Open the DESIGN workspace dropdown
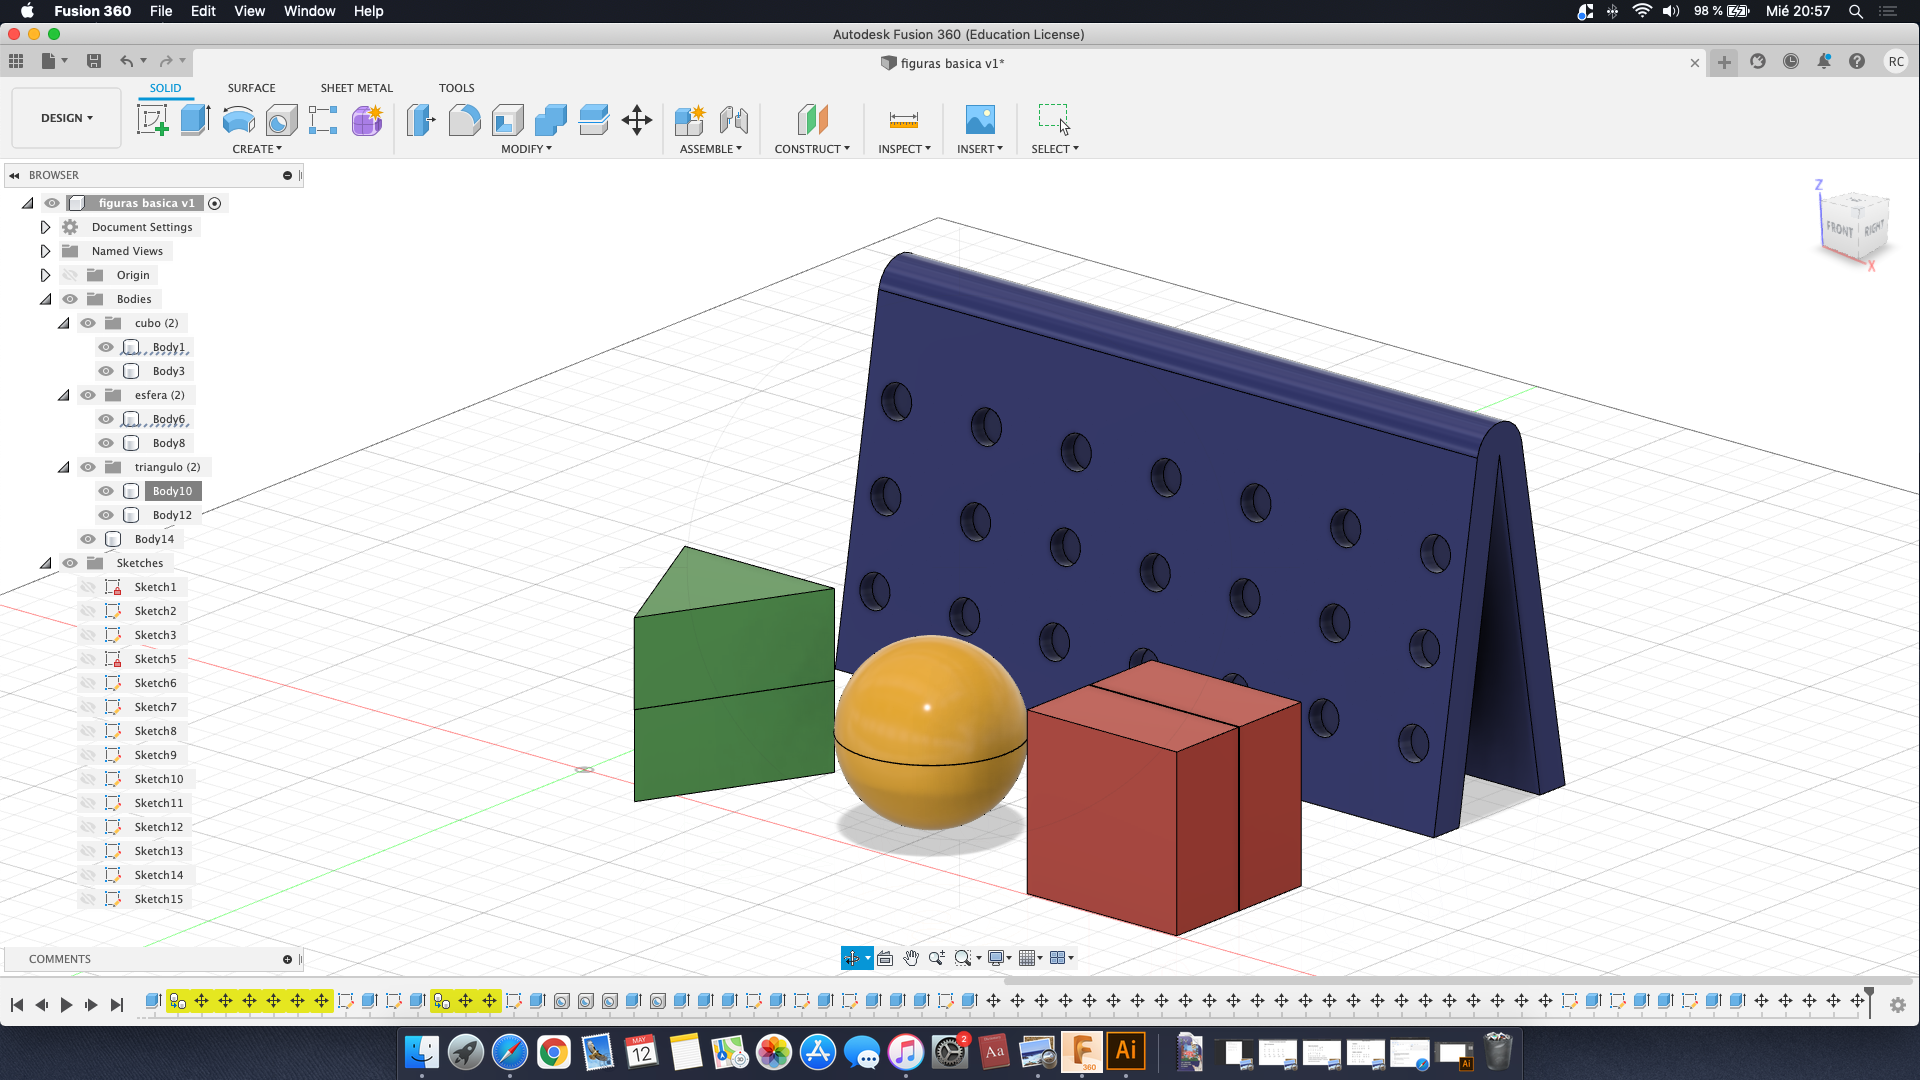 [66, 118]
